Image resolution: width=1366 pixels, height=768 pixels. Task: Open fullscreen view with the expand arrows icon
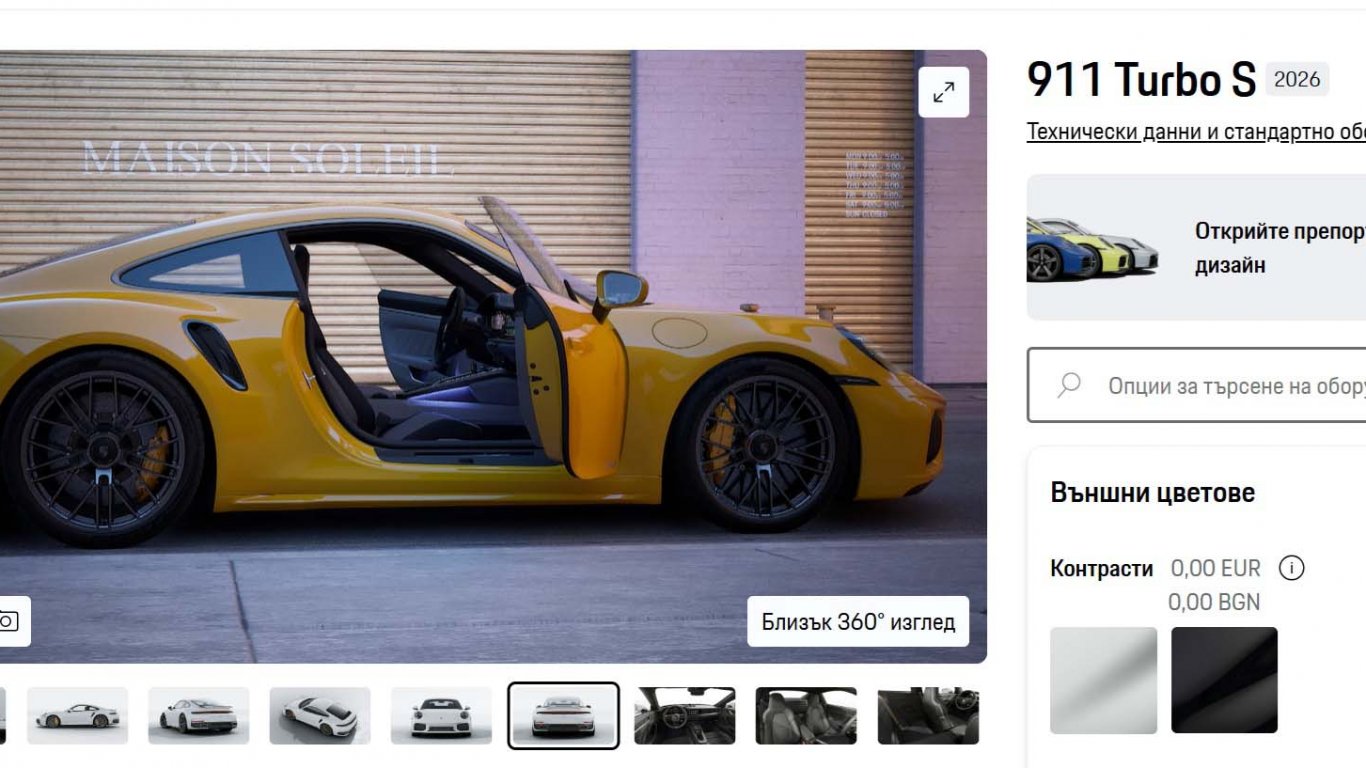click(x=943, y=92)
